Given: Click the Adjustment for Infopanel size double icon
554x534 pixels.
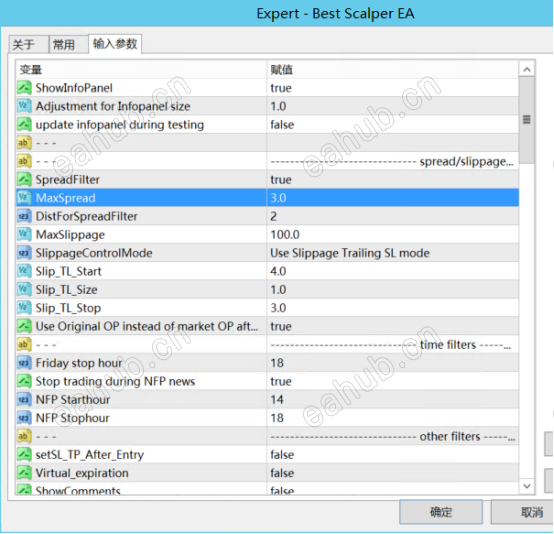Looking at the screenshot, I should (x=24, y=106).
